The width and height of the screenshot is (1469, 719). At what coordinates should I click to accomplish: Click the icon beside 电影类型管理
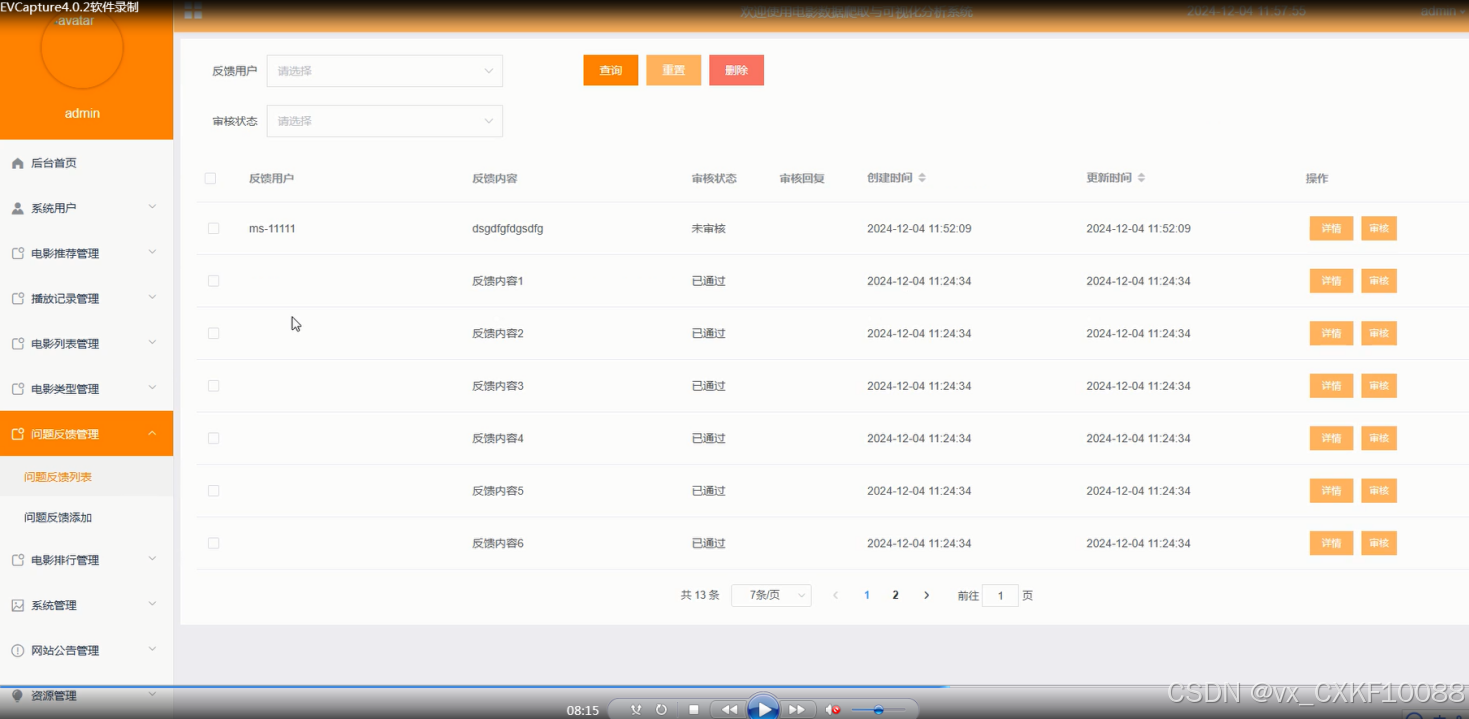pyautogui.click(x=17, y=388)
